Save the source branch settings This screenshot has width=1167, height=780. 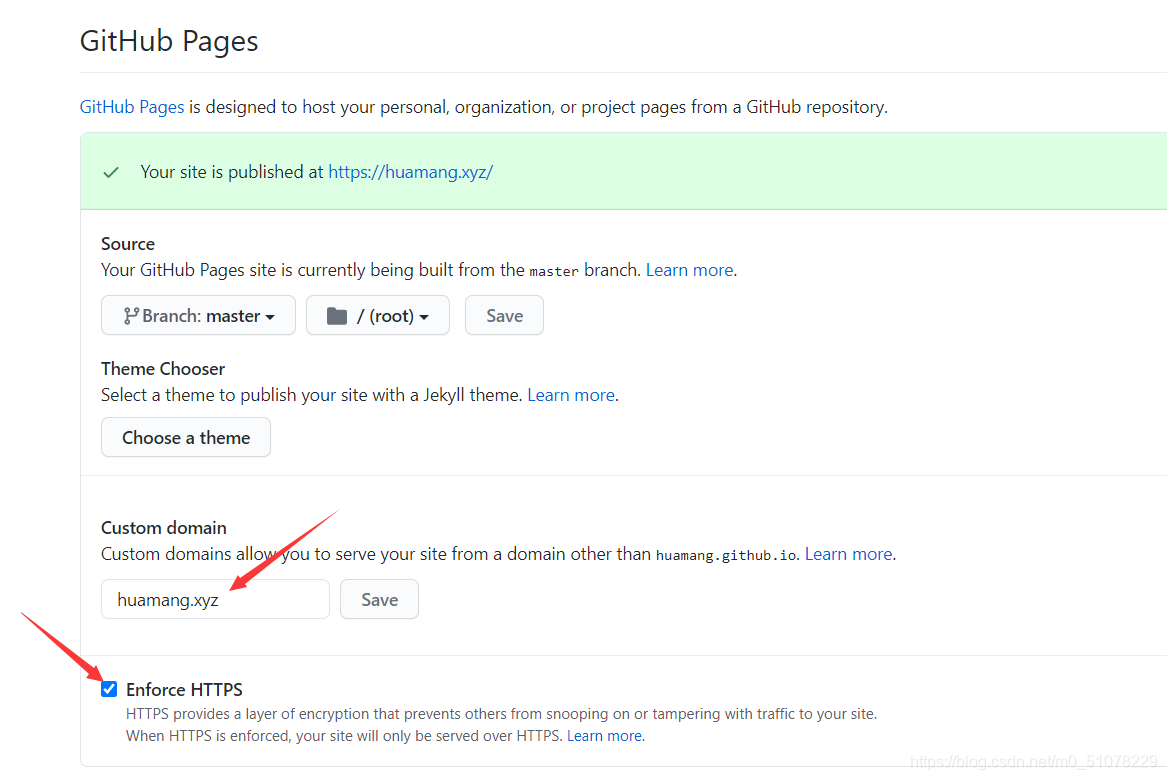504,316
